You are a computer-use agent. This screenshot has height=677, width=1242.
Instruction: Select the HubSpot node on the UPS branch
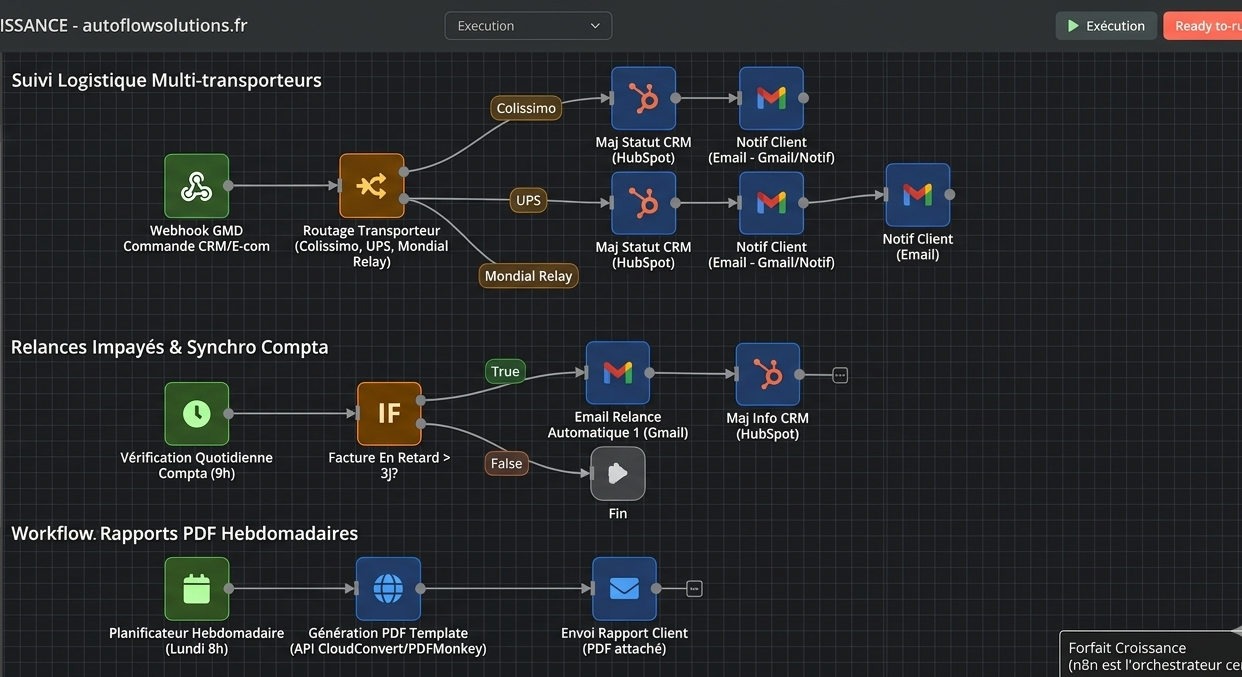[643, 203]
